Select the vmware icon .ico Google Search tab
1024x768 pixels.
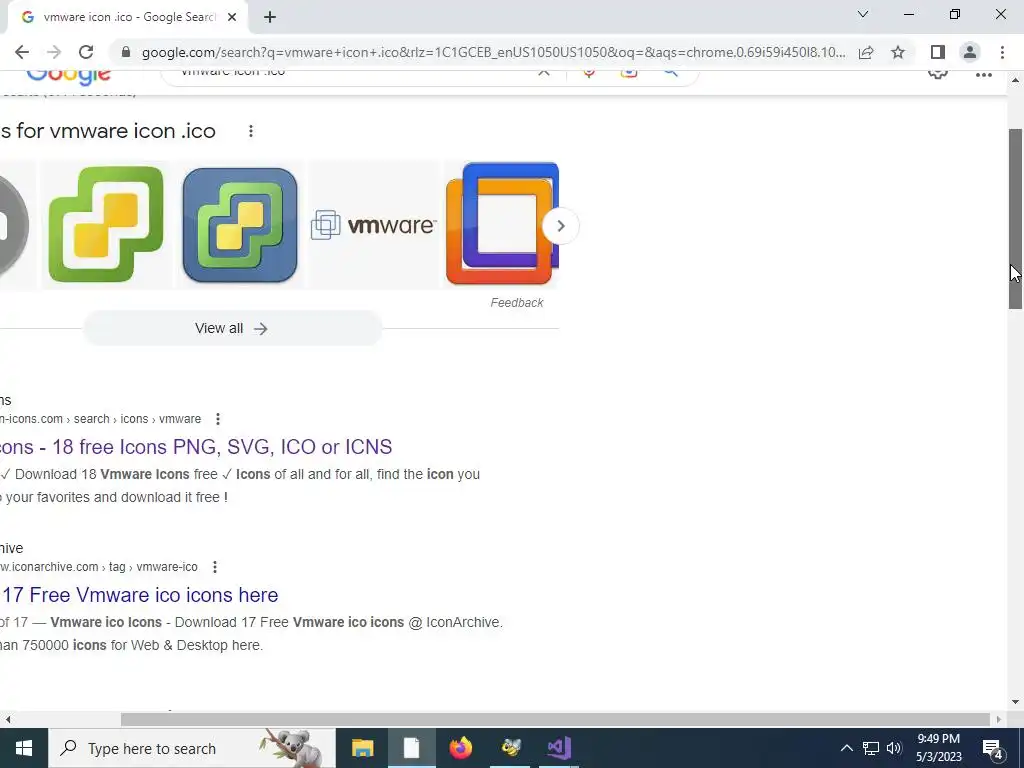tap(127, 18)
